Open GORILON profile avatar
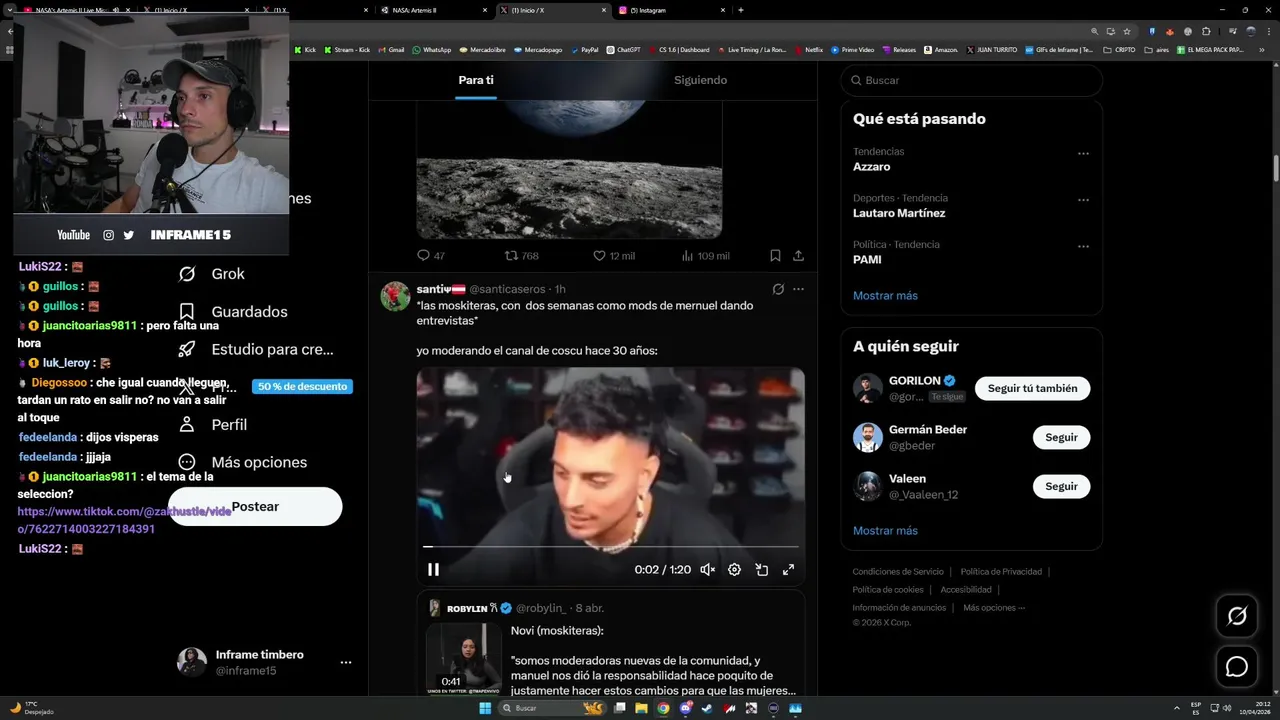 point(867,388)
